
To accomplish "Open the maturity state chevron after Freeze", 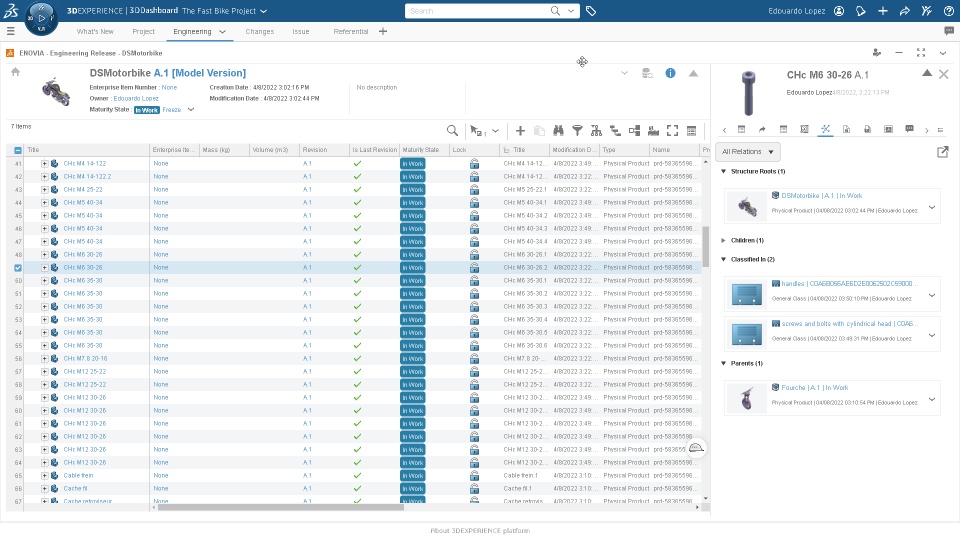I will (191, 110).
